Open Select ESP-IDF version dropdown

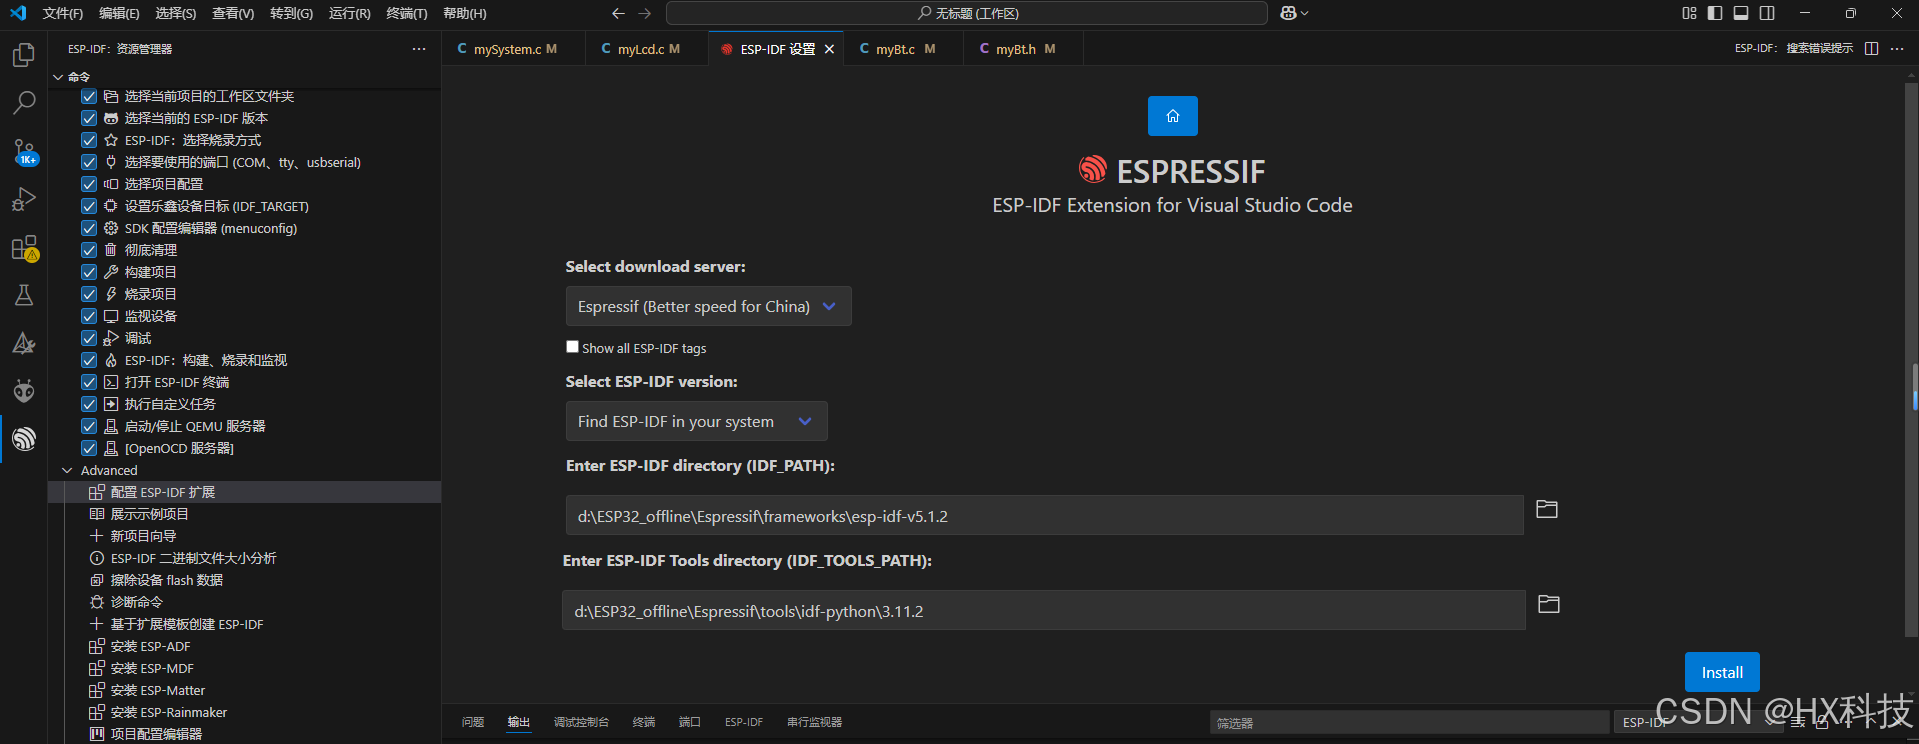coord(696,421)
